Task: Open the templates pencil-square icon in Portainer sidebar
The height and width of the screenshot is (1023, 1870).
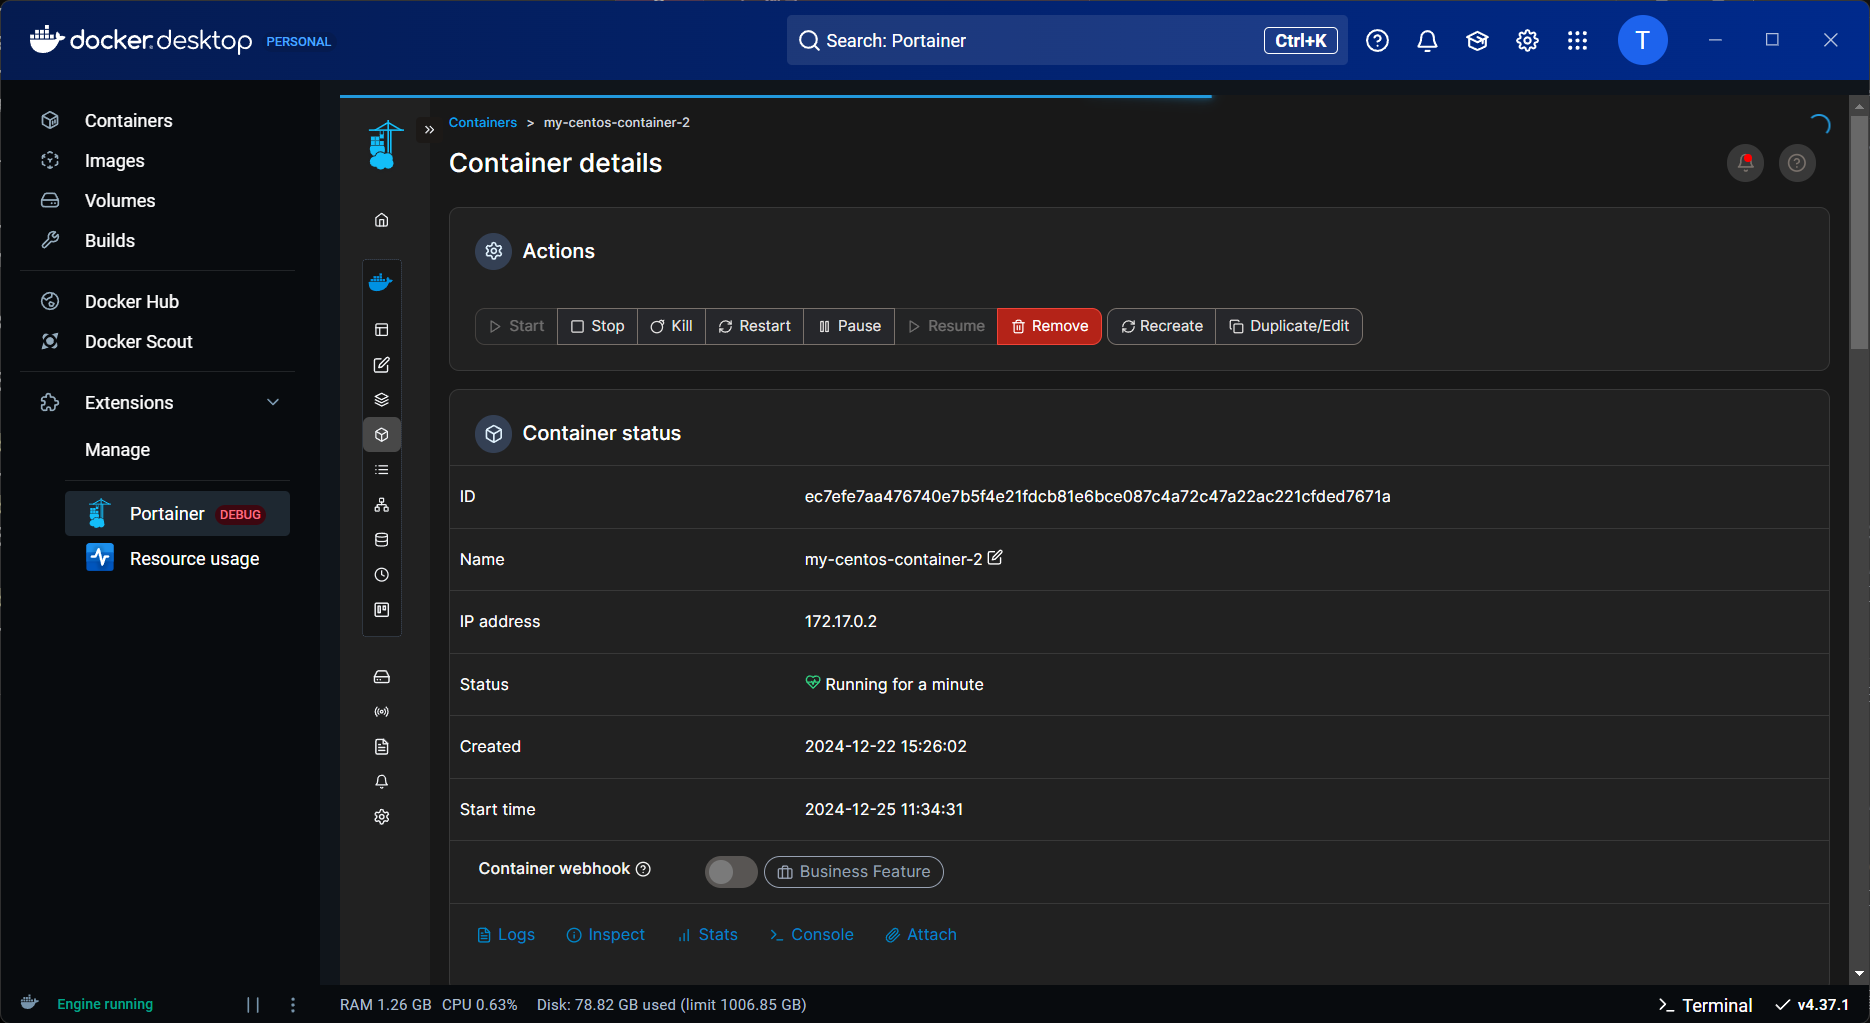Action: [x=381, y=365]
